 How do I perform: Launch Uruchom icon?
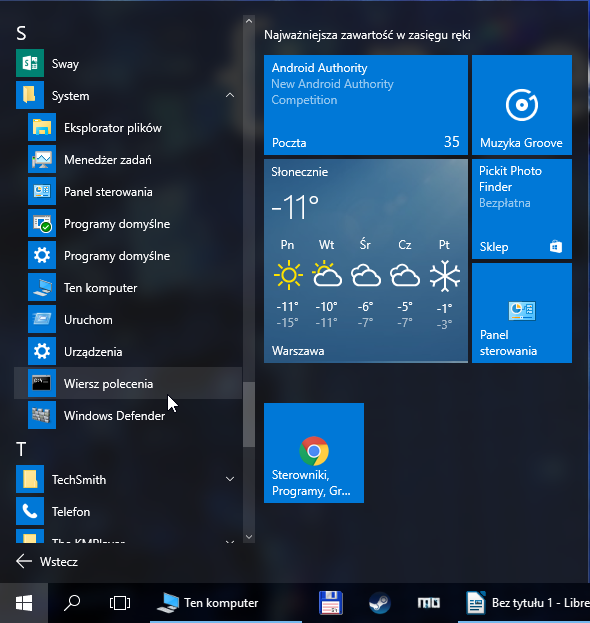[x=42, y=319]
